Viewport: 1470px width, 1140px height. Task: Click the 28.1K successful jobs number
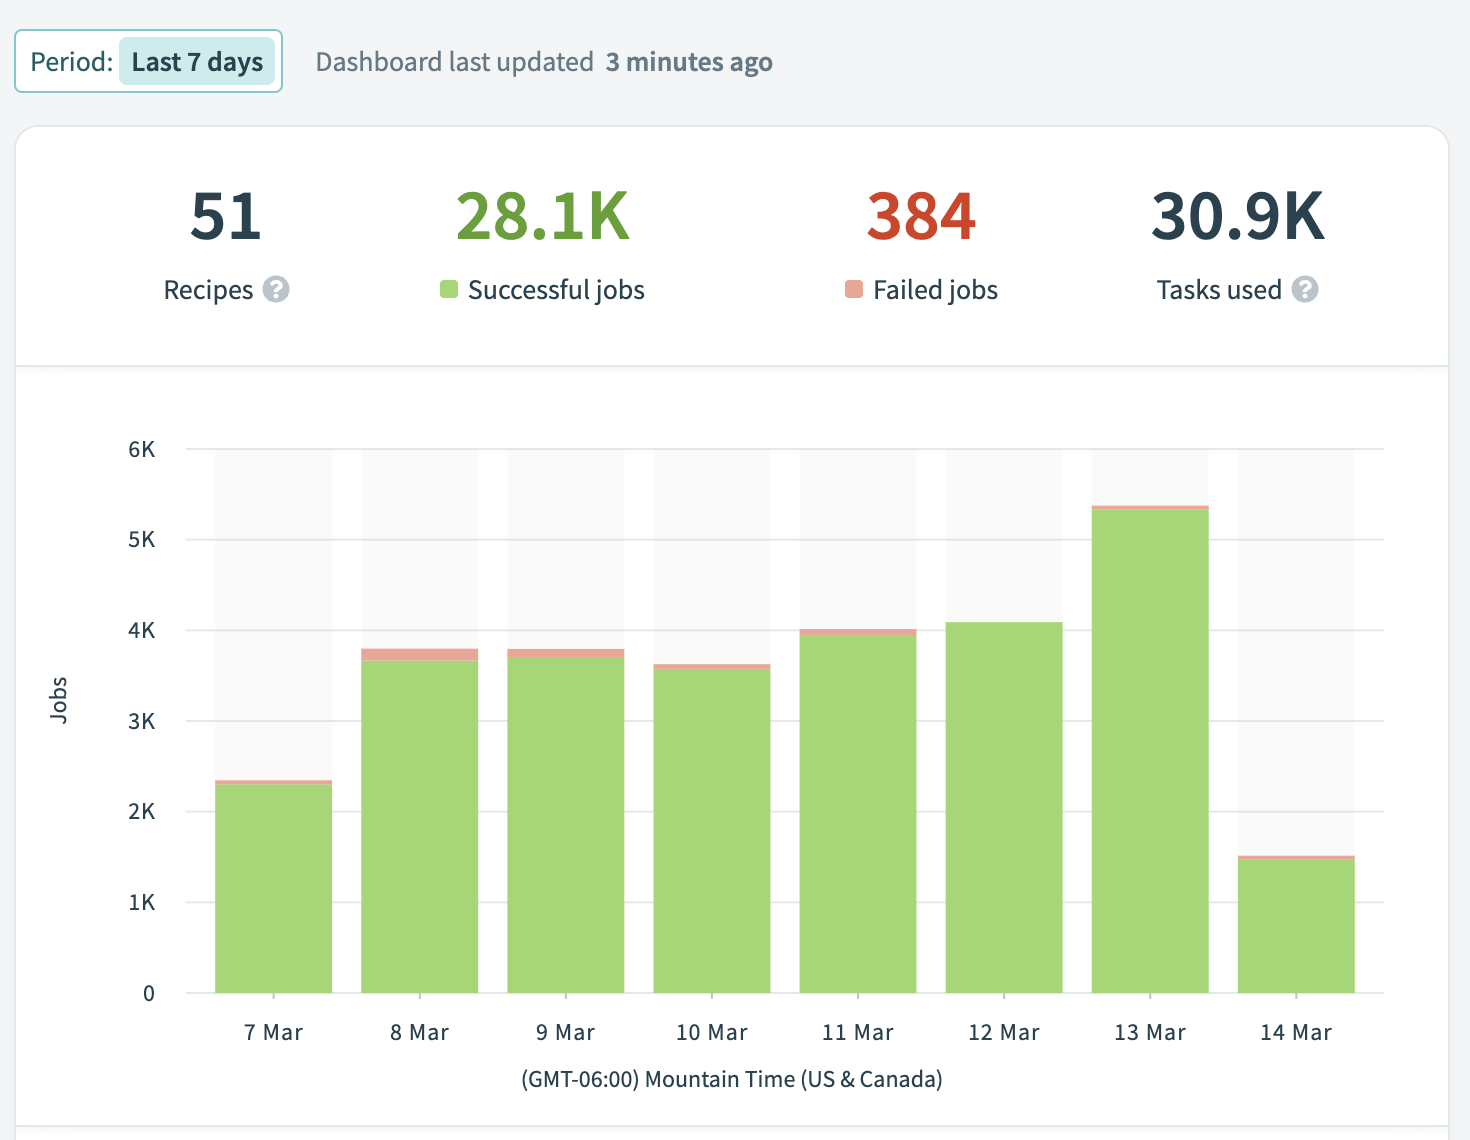point(543,217)
